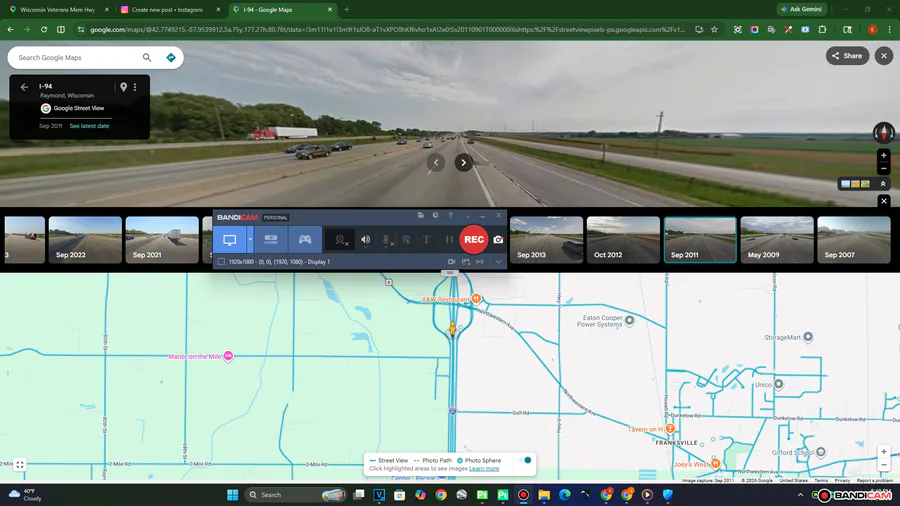Viewport: 900px width, 506px height.
Task: Toggle Bandicam webcam overlay
Action: tap(341, 240)
